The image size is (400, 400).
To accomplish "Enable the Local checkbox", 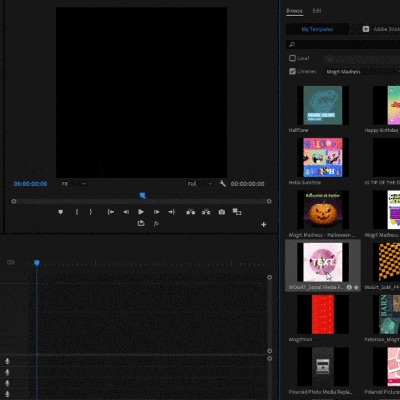I will click(292, 58).
